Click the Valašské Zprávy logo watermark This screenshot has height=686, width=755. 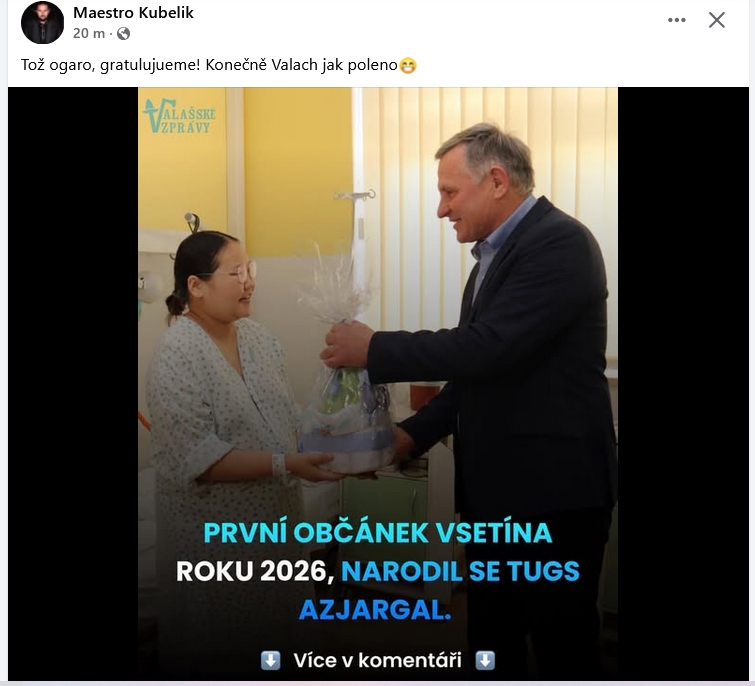point(180,116)
